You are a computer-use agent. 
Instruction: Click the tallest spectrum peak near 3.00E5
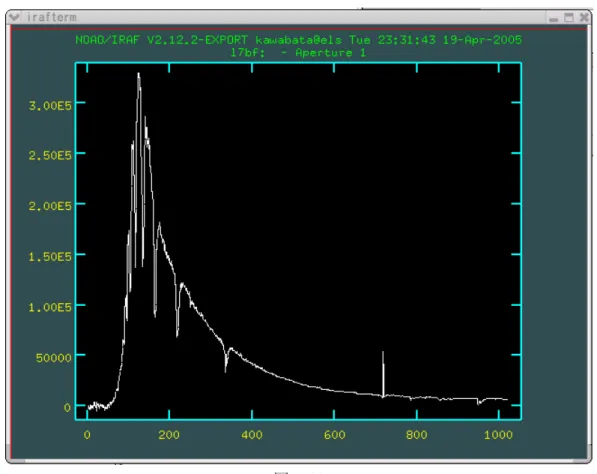pyautogui.click(x=139, y=75)
